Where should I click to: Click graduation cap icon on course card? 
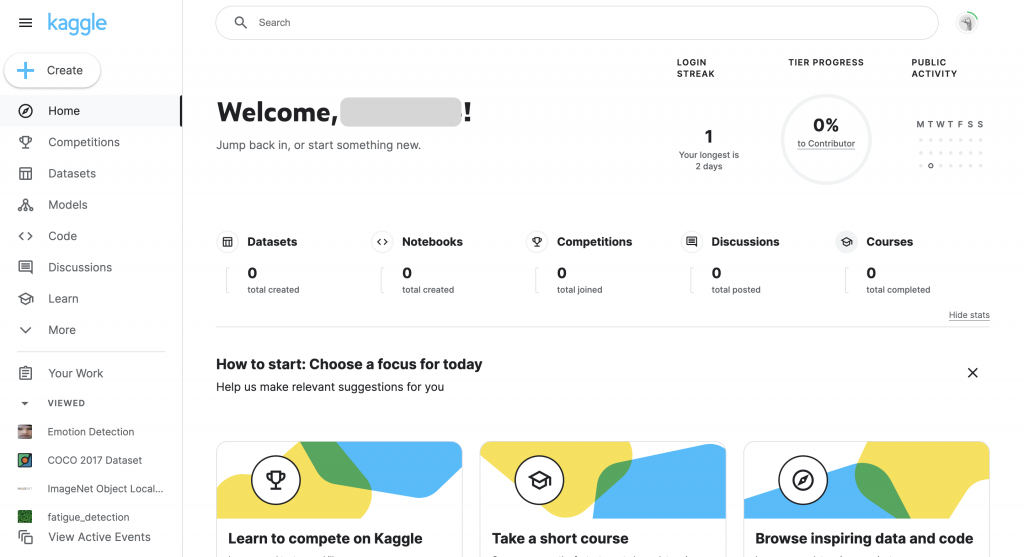click(539, 480)
